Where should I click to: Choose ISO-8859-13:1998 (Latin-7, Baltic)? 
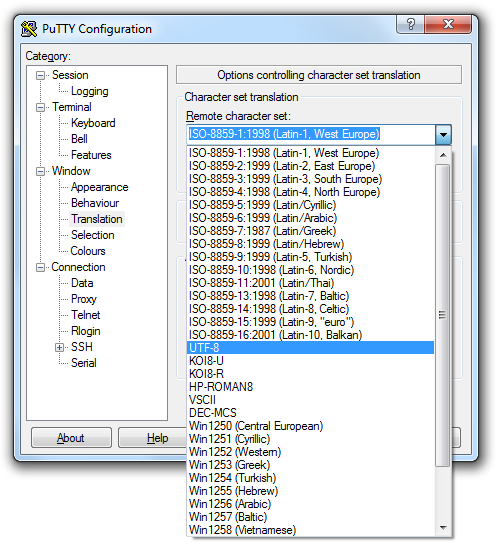click(x=310, y=296)
